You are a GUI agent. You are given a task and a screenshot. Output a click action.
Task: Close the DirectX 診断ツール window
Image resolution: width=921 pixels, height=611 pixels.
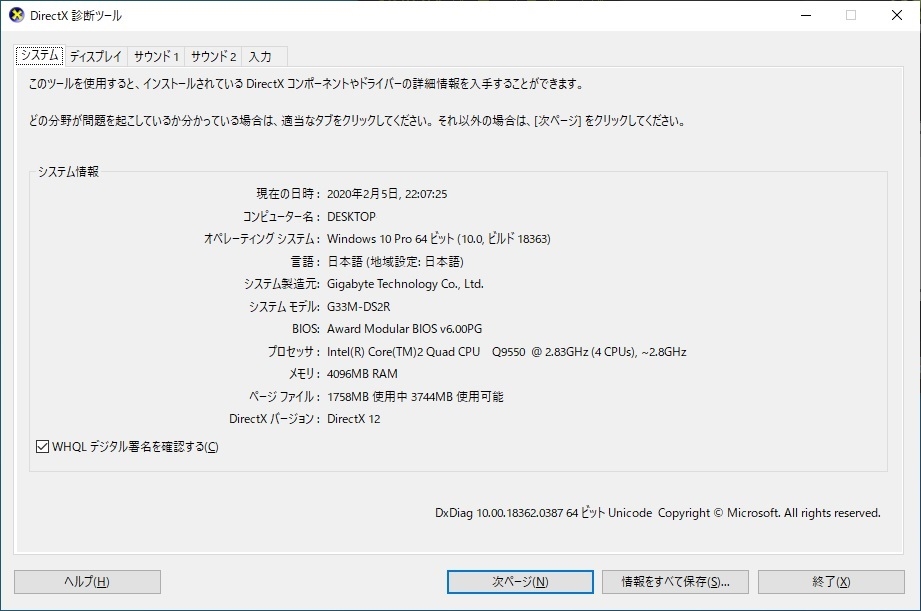pos(896,15)
